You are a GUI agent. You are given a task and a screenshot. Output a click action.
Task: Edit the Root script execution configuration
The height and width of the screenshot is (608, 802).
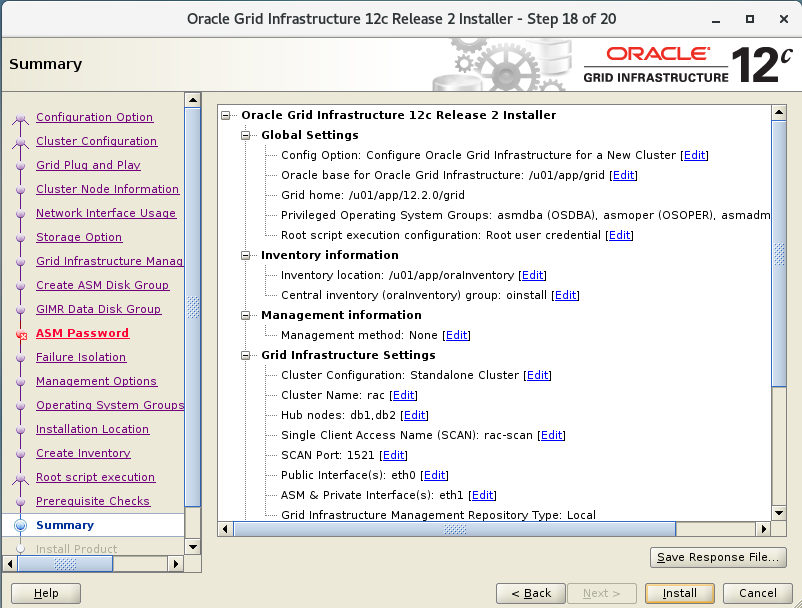(x=619, y=235)
